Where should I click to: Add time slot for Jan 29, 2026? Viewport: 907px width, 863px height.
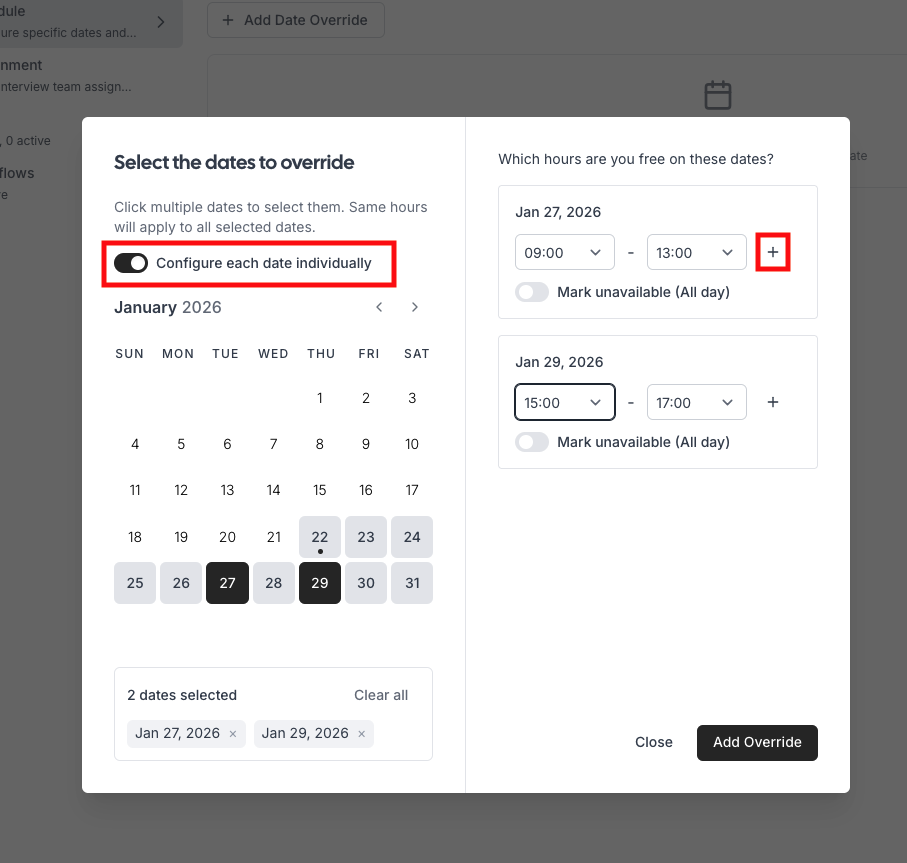(773, 402)
